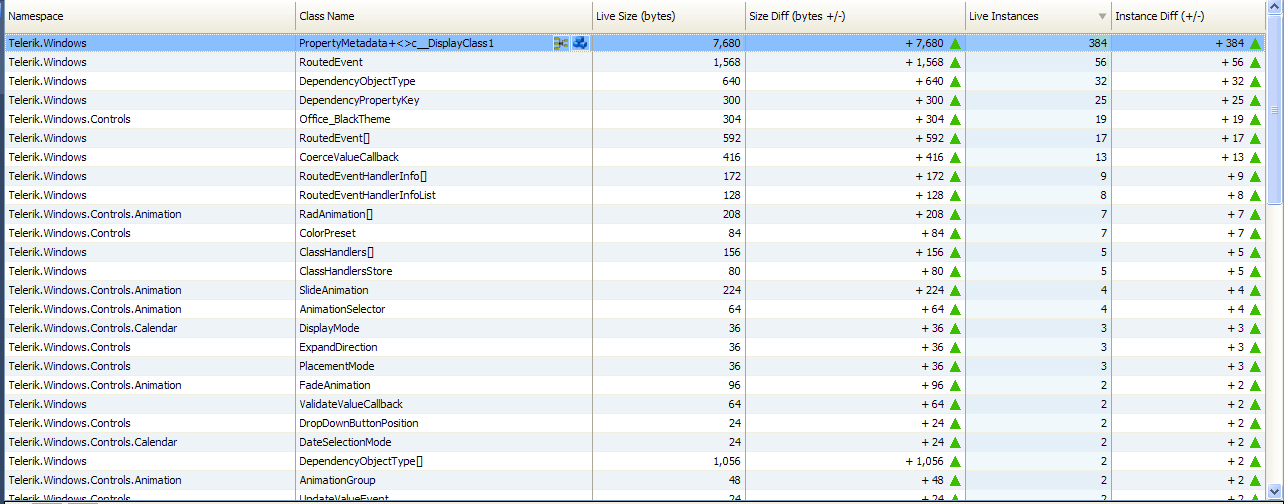Viewport: 1284px width, 504px height.
Task: Select the DependencyPropertyKey class row
Action: coord(634,101)
